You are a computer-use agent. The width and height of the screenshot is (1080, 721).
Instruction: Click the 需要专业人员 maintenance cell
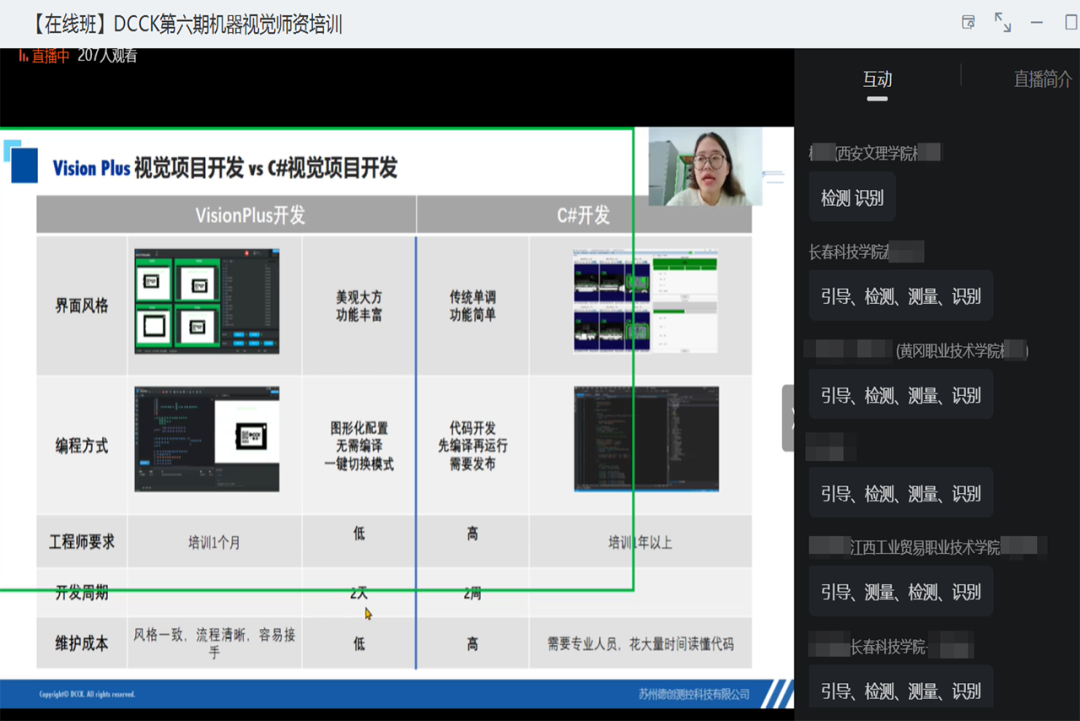641,644
